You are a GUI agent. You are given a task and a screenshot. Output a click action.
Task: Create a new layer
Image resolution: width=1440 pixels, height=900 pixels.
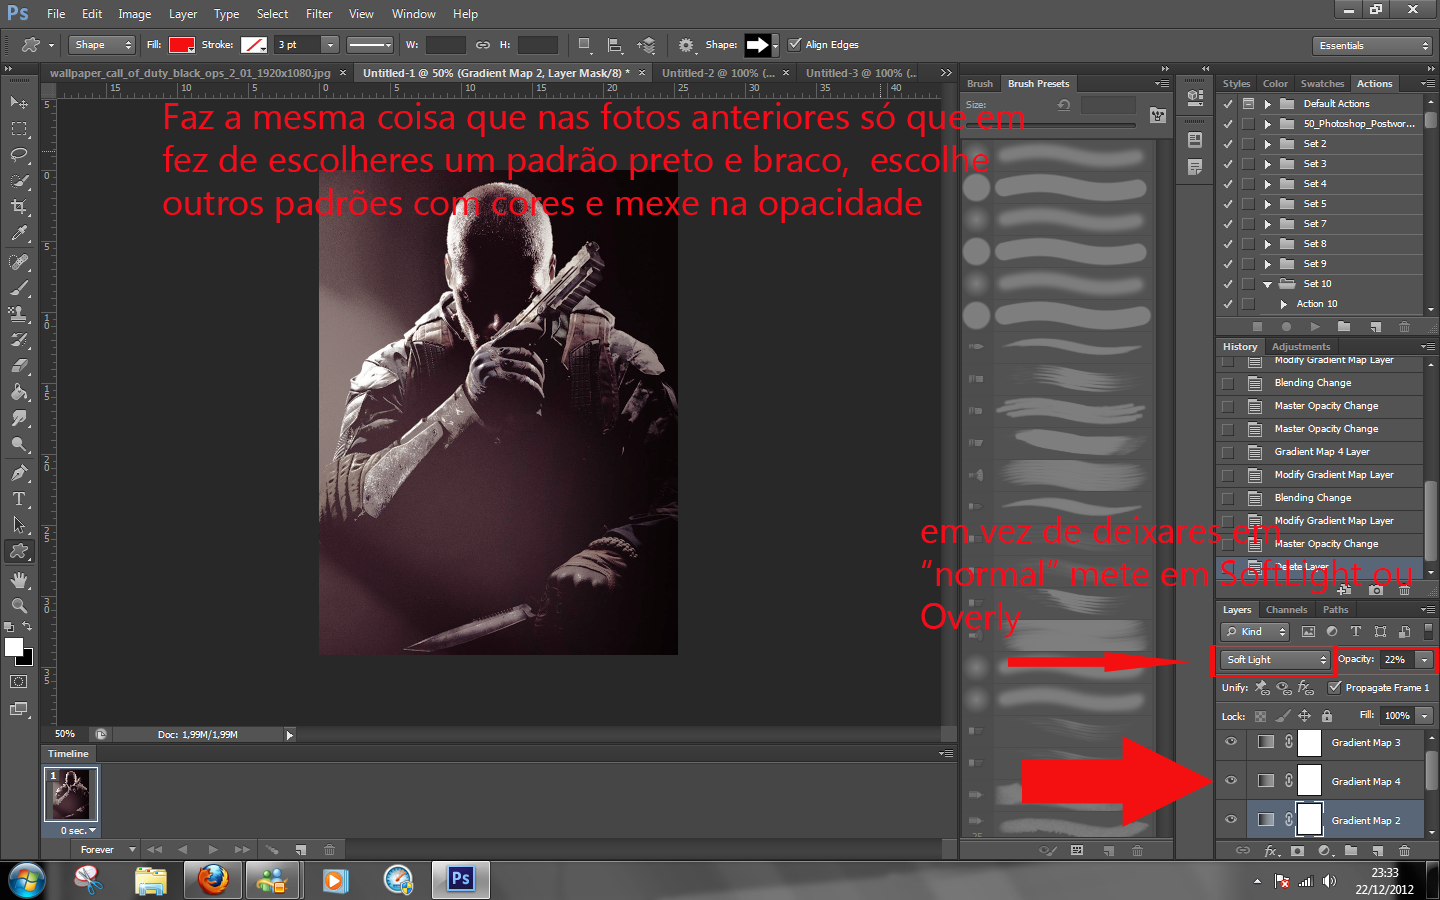(1377, 851)
